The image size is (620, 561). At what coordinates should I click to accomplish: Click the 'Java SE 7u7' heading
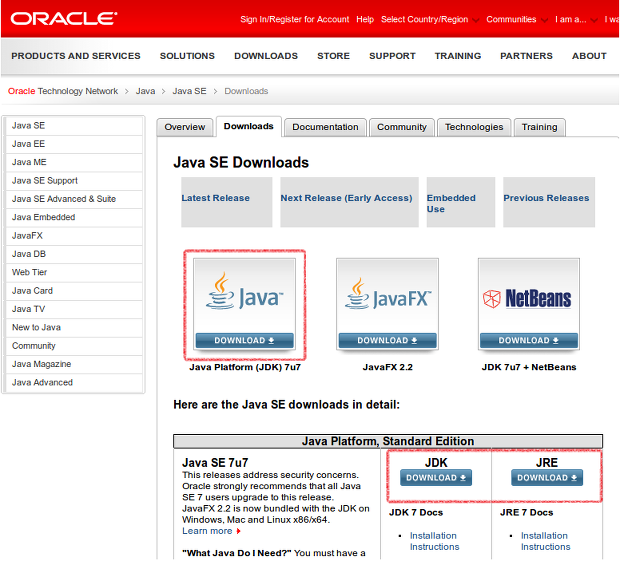click(215, 463)
